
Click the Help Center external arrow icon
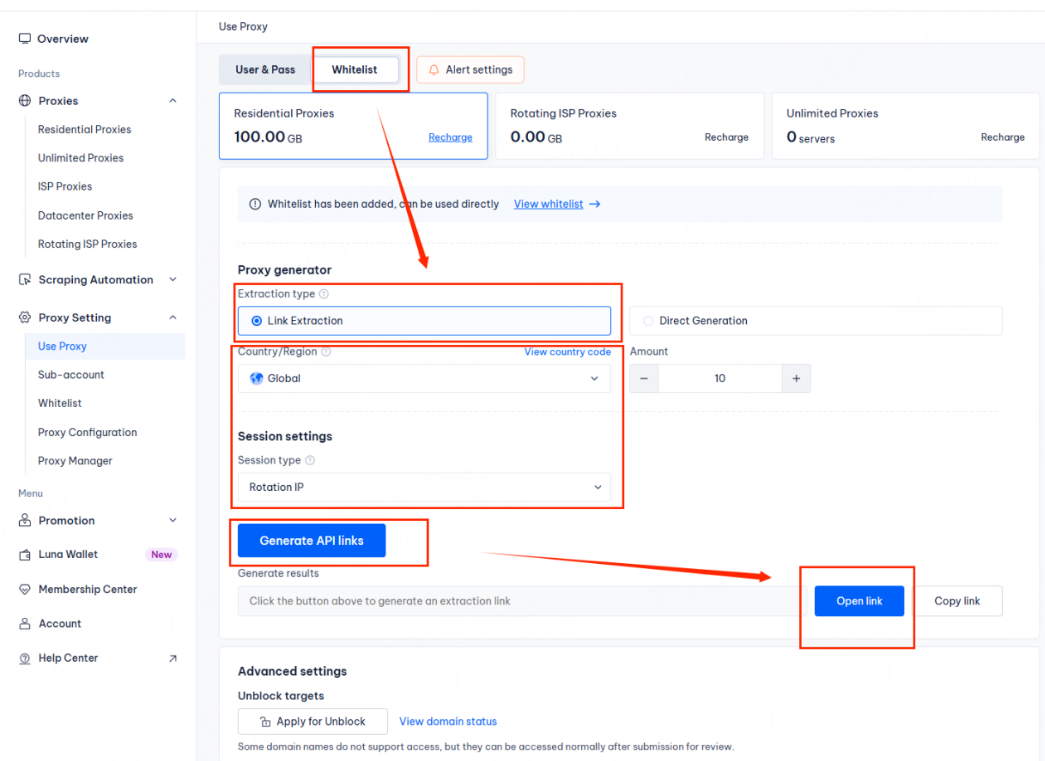tap(172, 658)
